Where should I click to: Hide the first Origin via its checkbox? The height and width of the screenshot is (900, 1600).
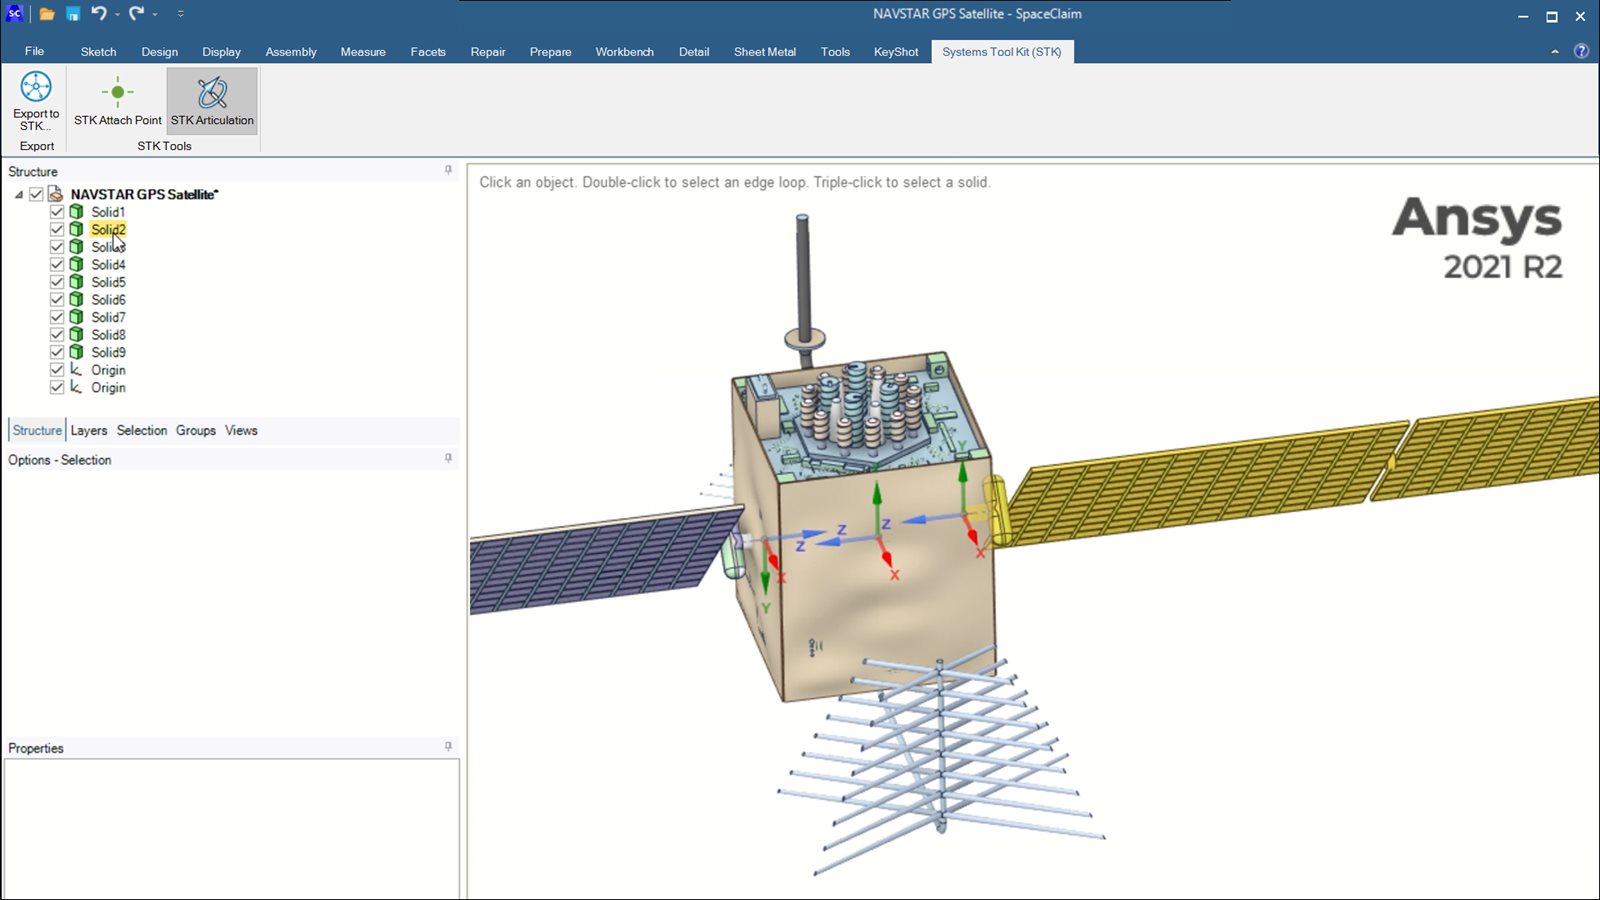point(57,370)
